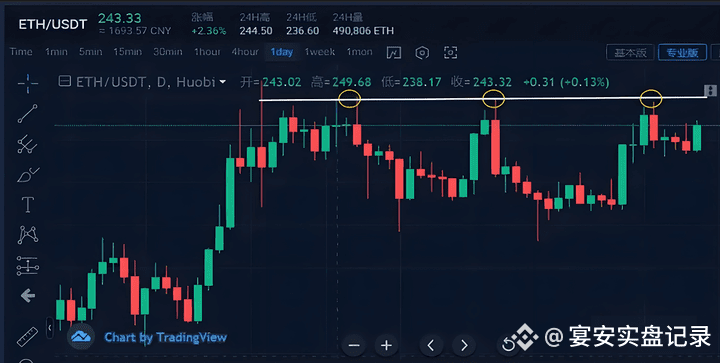
Task: Click the high price 249.68 value
Action: (x=352, y=82)
